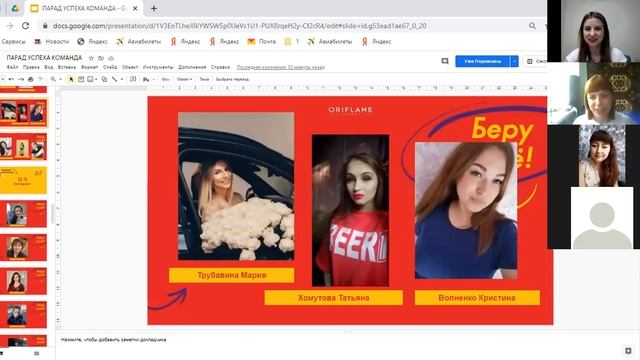Click the magnifier icon in address bar
This screenshot has height=360, width=640.
[532, 26]
